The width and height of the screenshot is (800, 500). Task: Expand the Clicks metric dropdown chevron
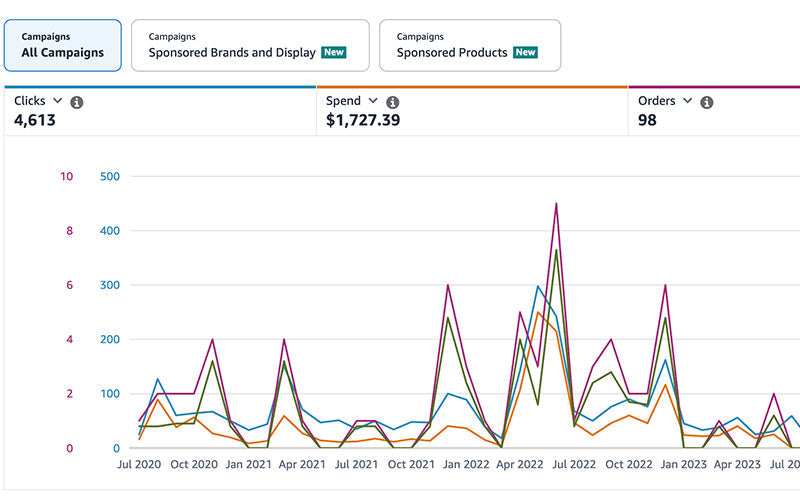point(57,101)
